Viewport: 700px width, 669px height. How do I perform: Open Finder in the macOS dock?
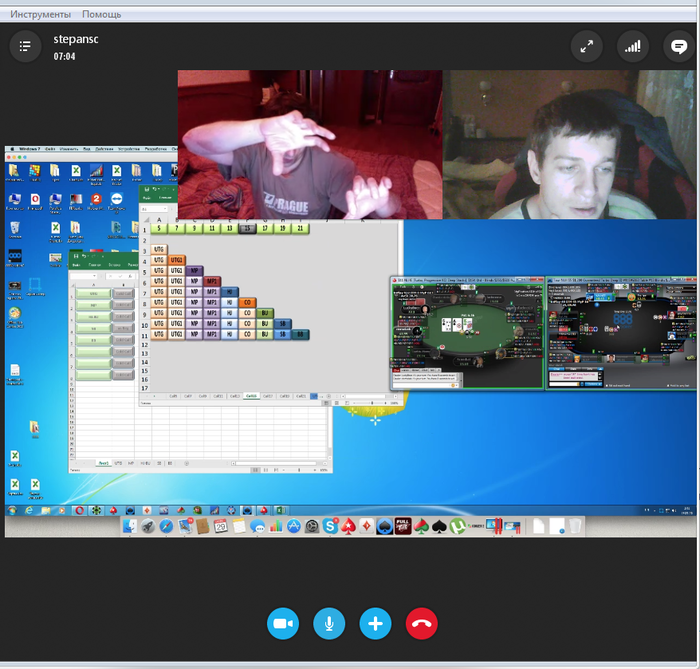pyautogui.click(x=130, y=527)
